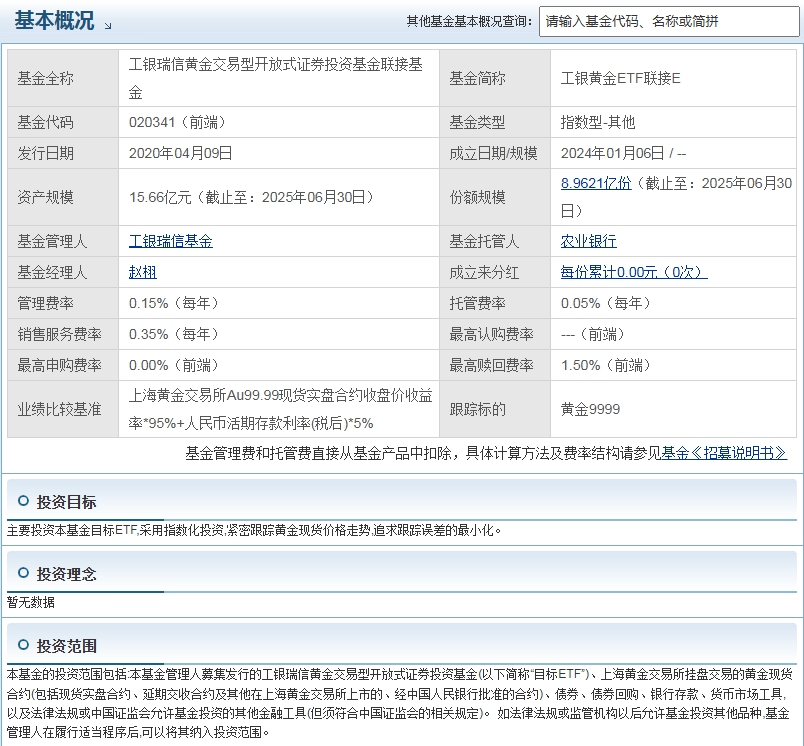Select max purchase fee value 0.00%（前端）
804x746 pixels.
tap(174, 365)
